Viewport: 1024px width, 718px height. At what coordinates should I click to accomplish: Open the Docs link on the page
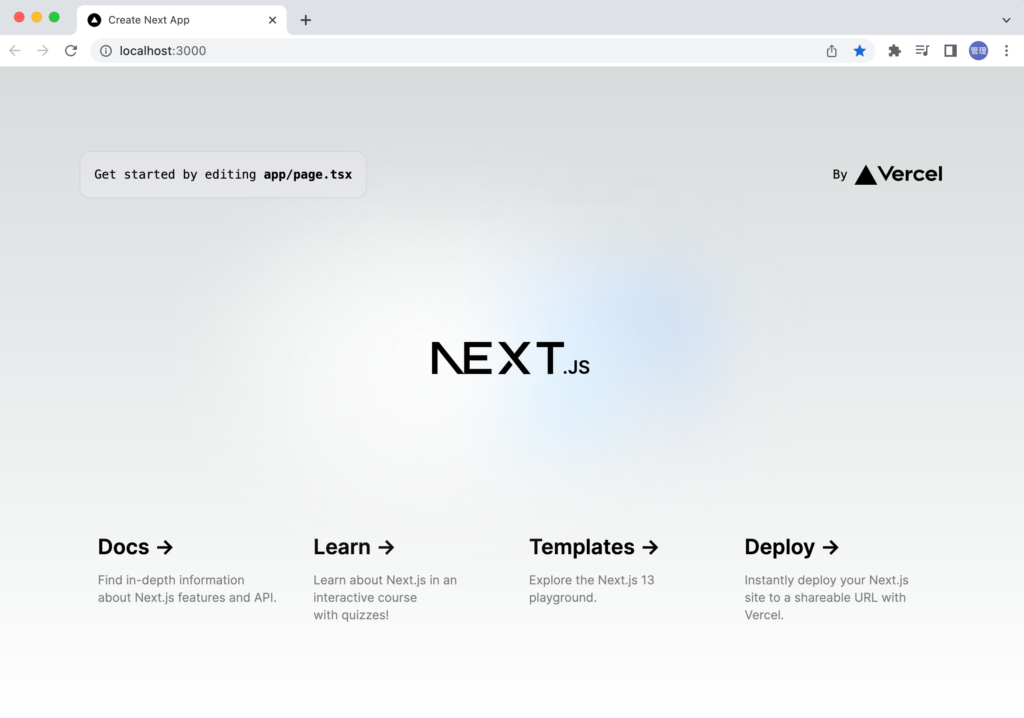coord(135,547)
